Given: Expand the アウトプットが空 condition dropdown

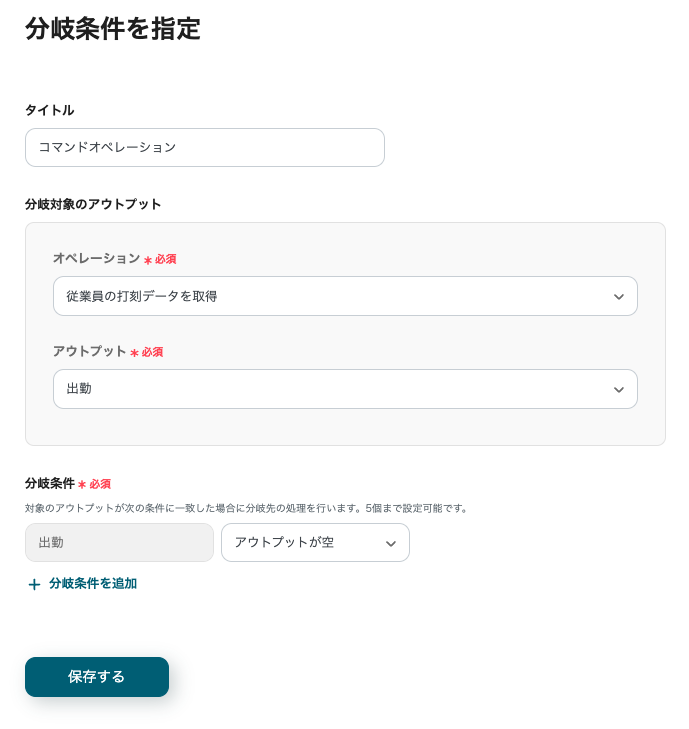Looking at the screenshot, I should [305, 542].
